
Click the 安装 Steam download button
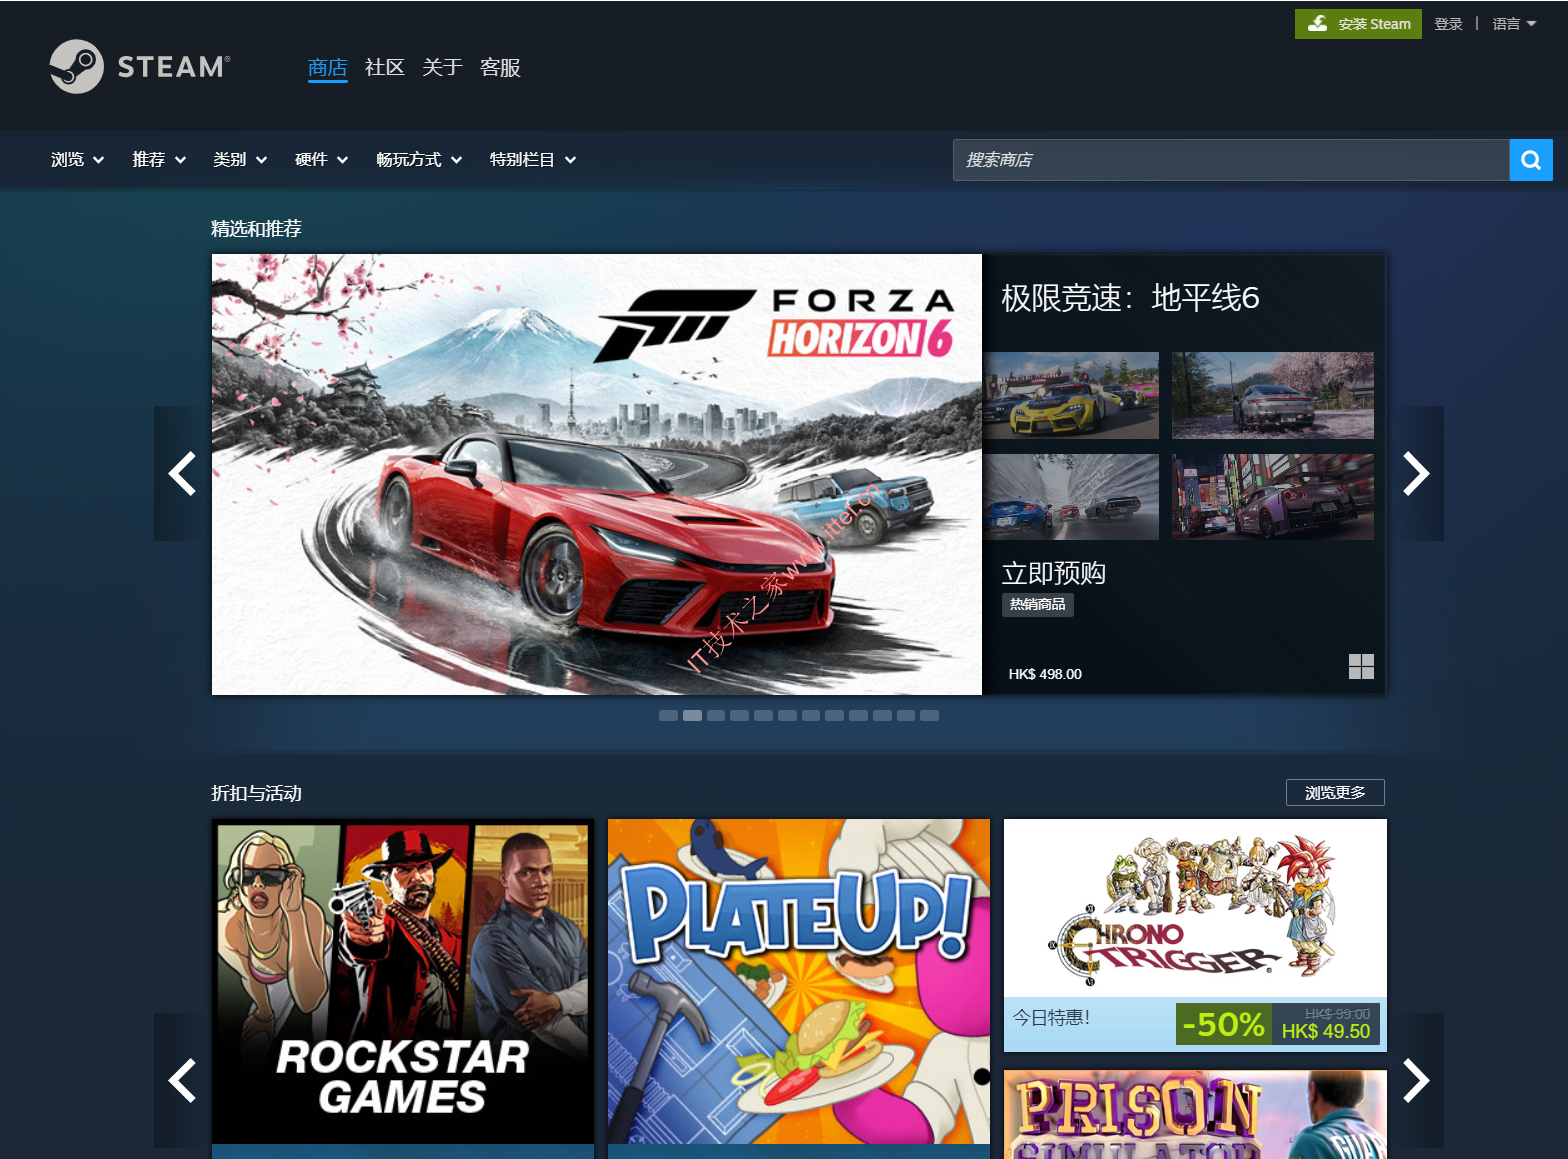(1358, 24)
